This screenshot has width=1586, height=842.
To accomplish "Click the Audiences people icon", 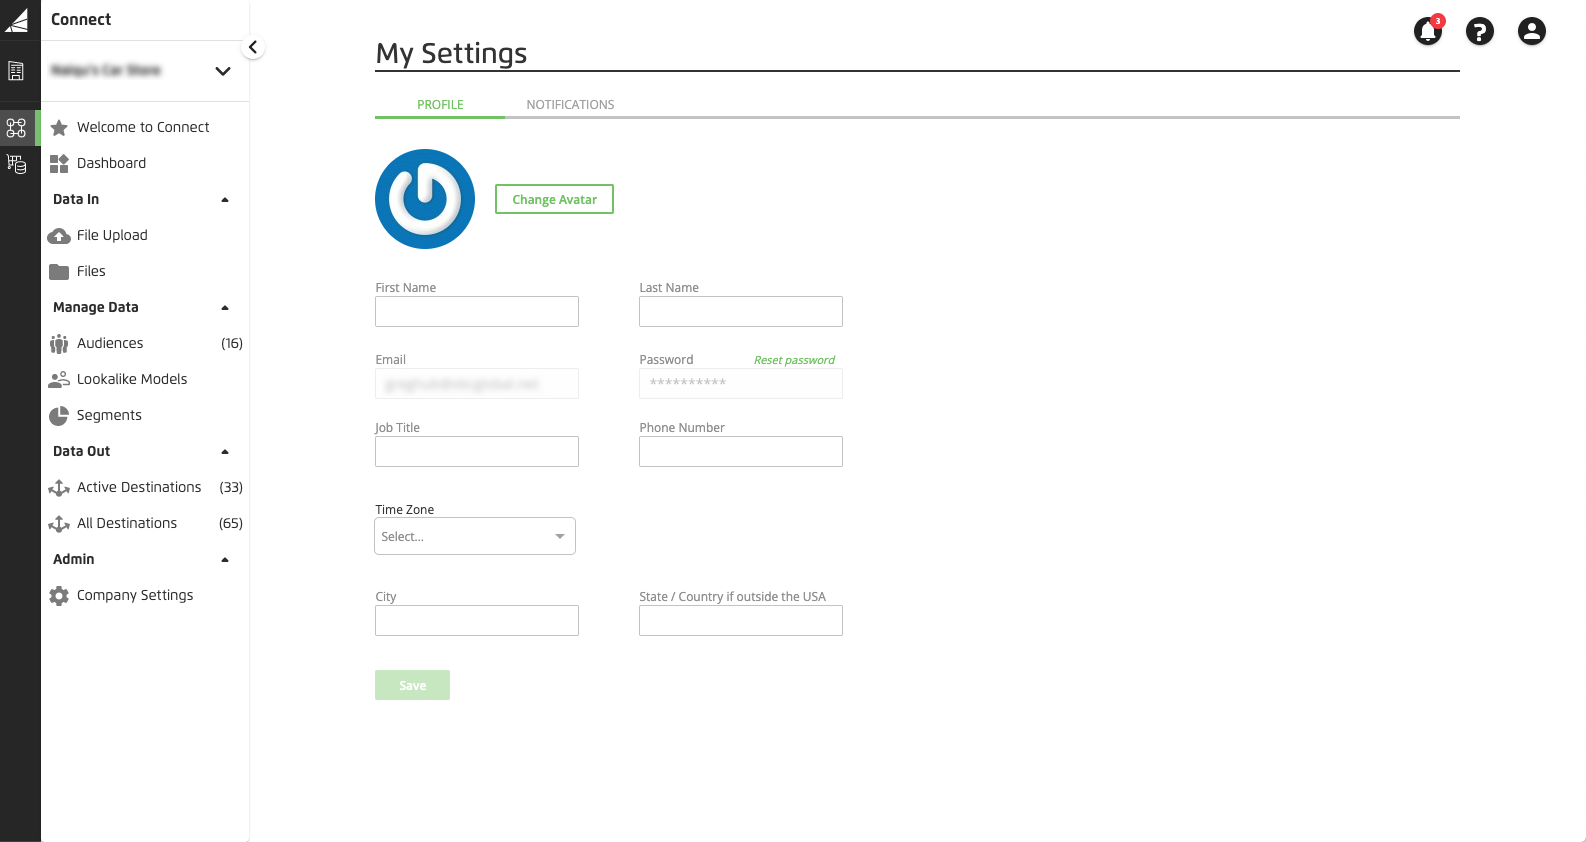I will click(59, 344).
